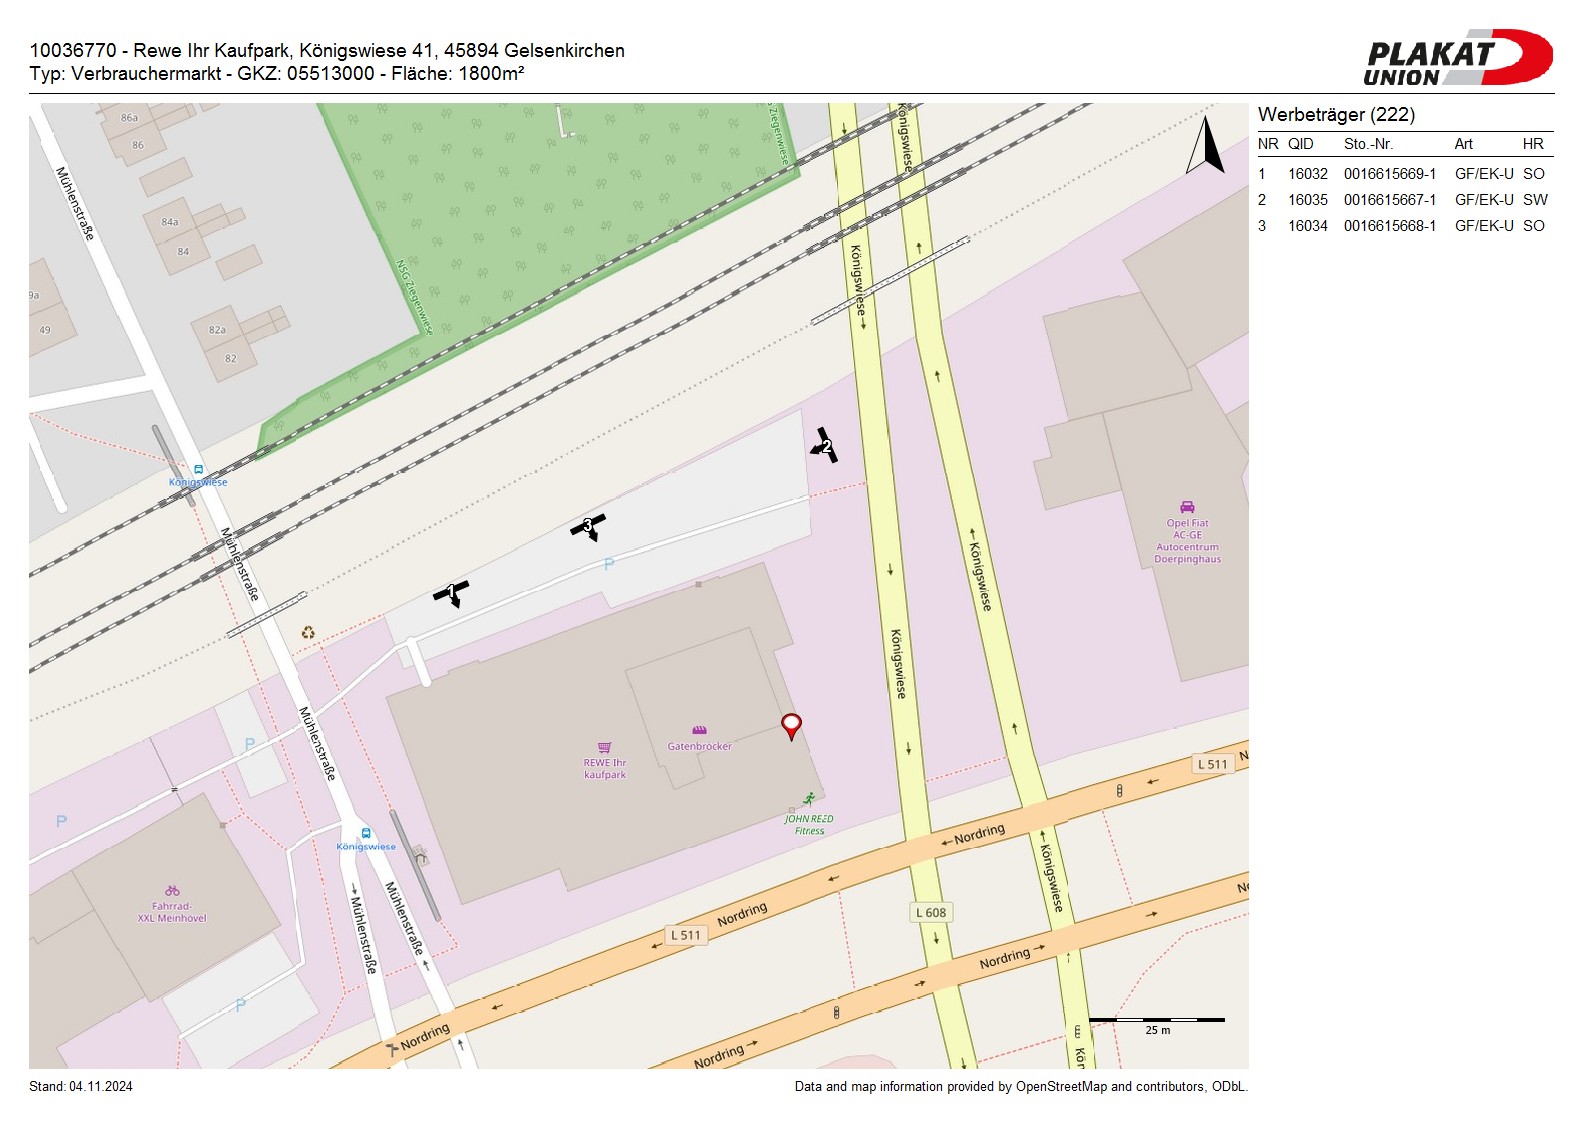Click the Opel Fiat car dealership icon
Screen dimensions: 1587x1123
tap(1187, 507)
